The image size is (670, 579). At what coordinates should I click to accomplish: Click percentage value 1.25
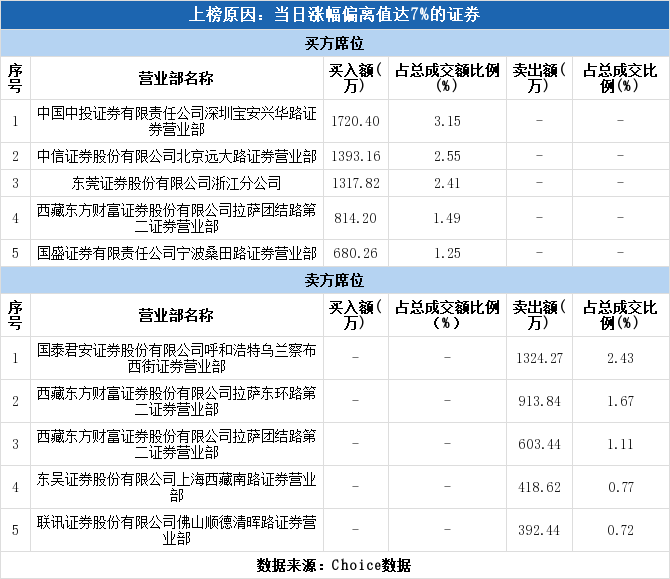447,253
